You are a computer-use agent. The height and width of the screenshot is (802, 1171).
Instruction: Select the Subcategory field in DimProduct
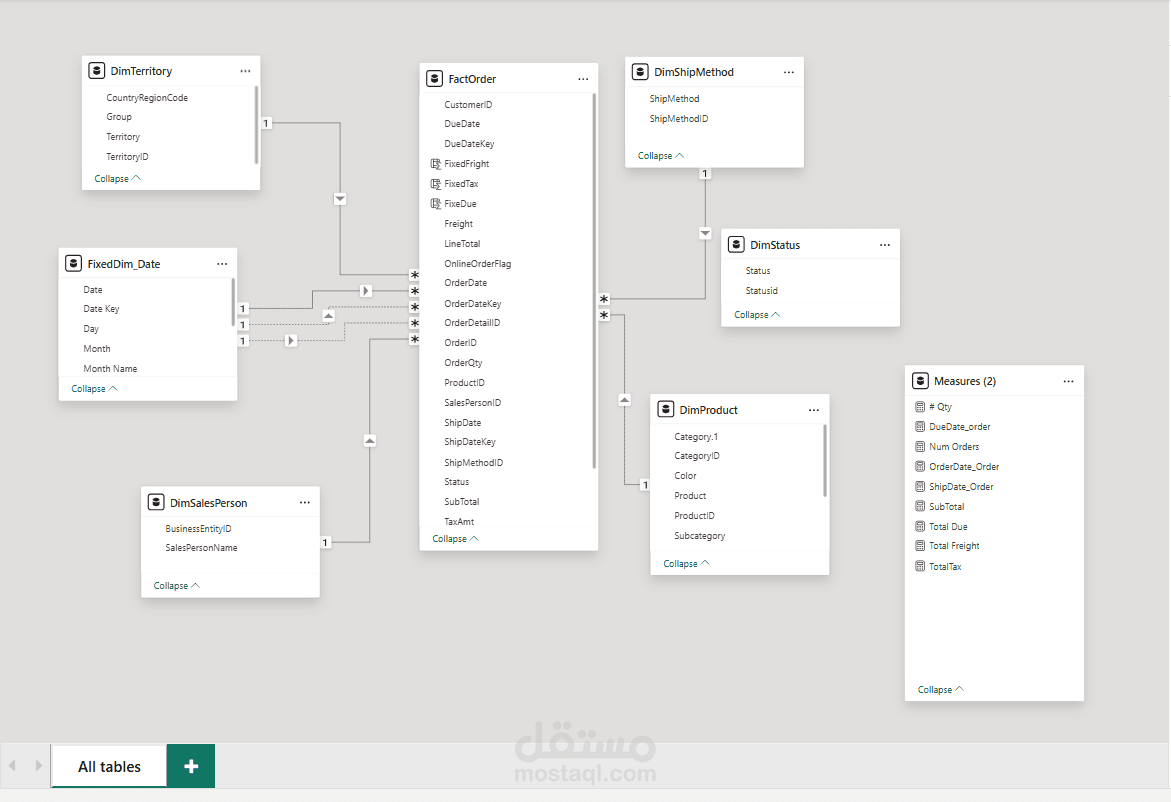click(x=700, y=535)
